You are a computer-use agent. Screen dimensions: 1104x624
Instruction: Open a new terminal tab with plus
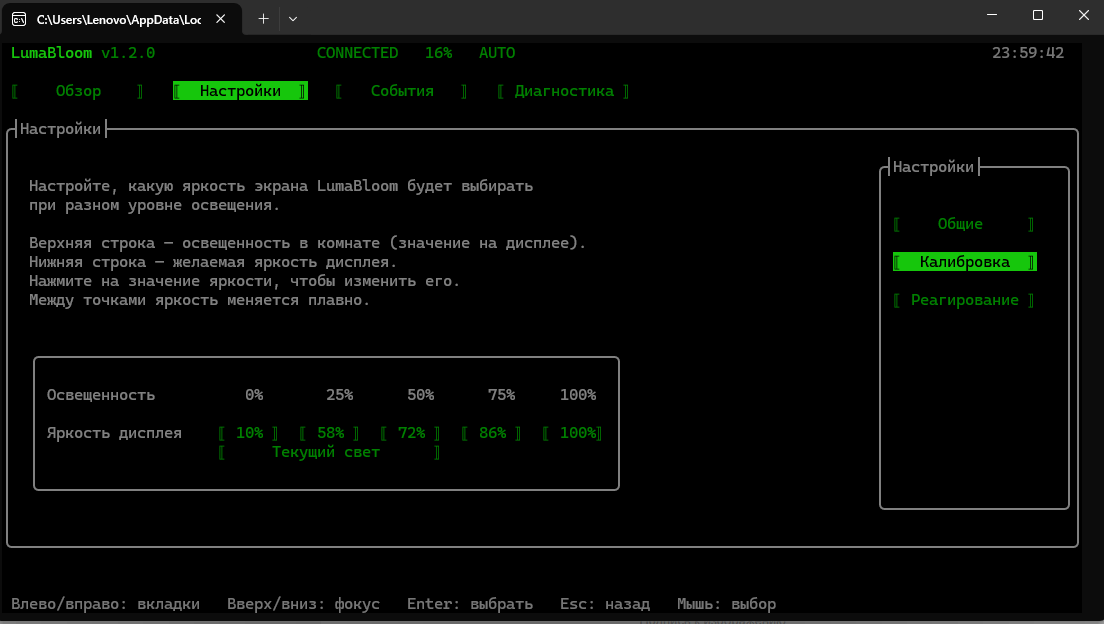tap(263, 19)
